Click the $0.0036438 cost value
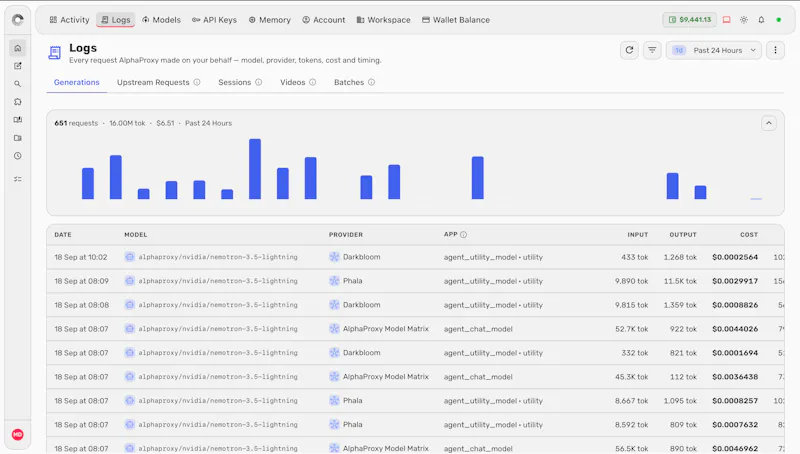The image size is (800, 454). pos(735,377)
